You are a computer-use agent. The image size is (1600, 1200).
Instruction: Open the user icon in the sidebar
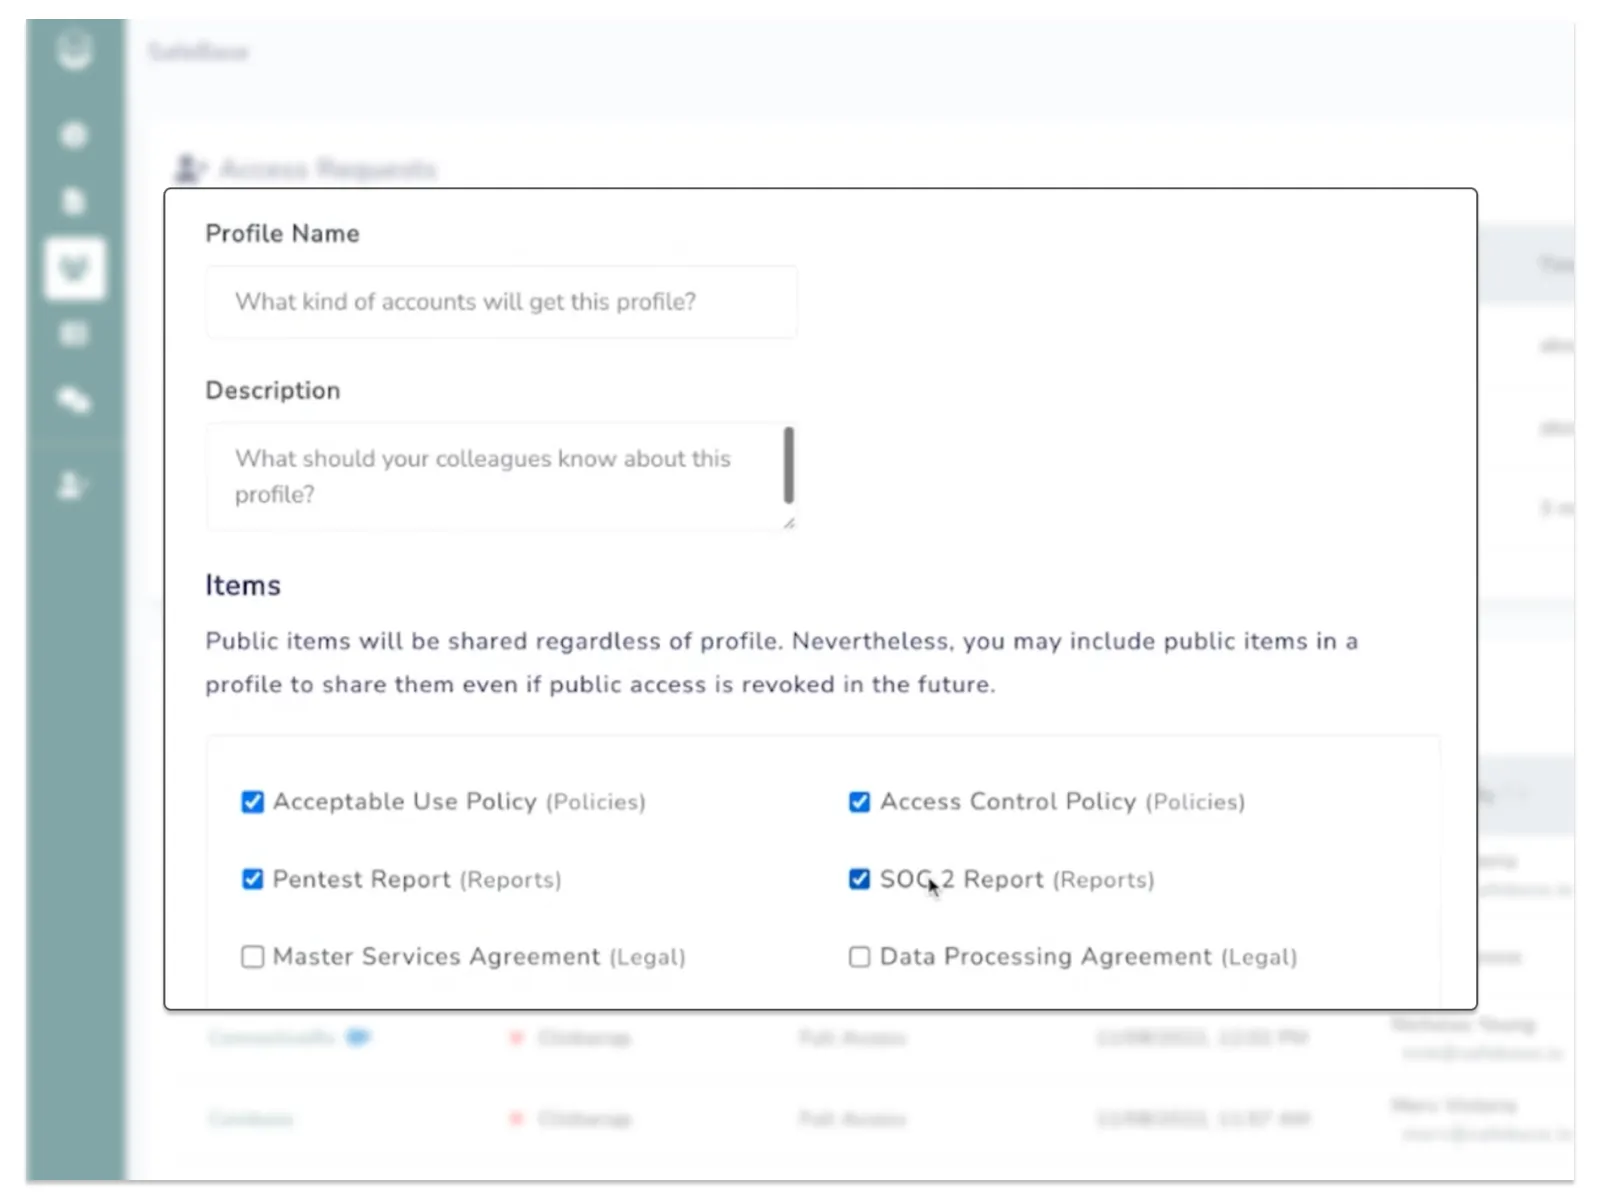click(72, 486)
